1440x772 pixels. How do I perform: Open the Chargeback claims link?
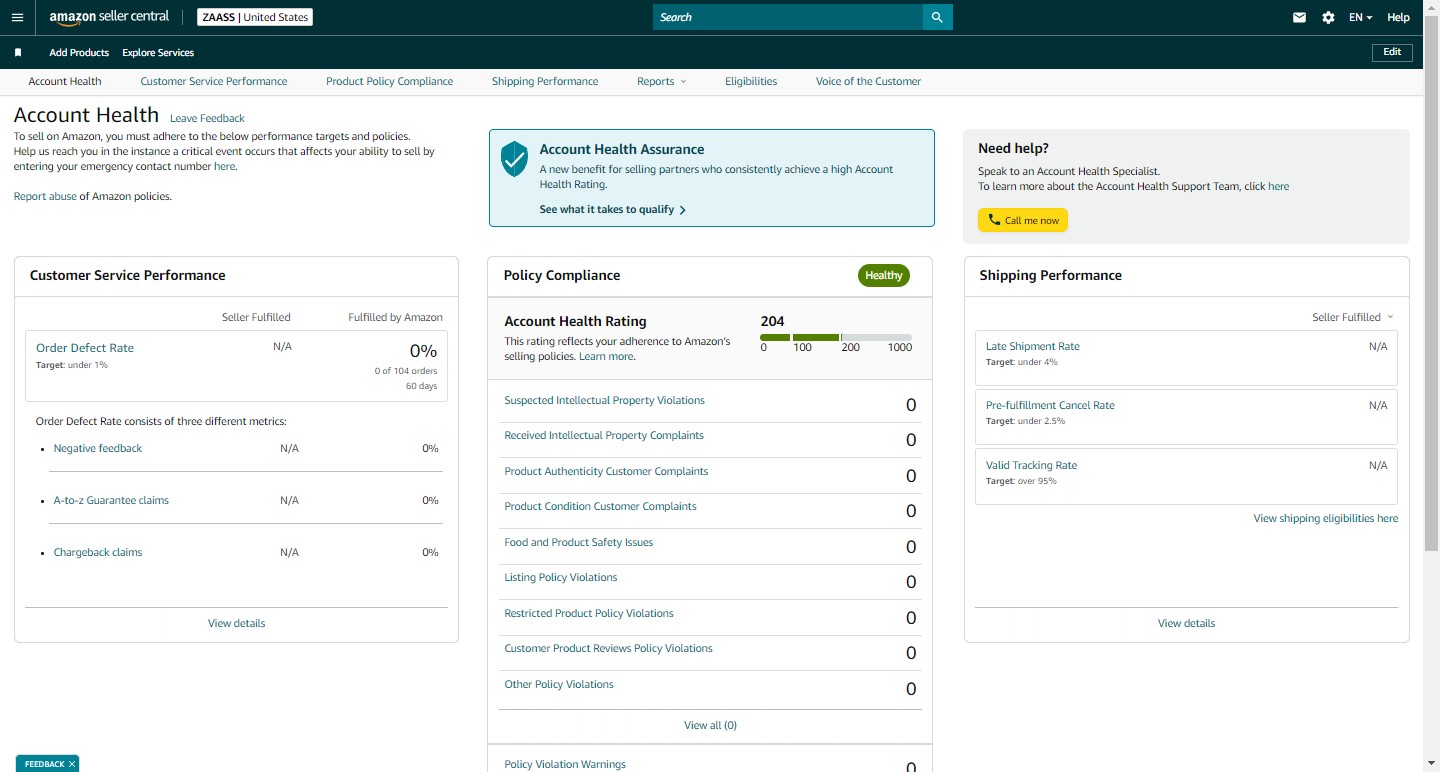(x=98, y=552)
